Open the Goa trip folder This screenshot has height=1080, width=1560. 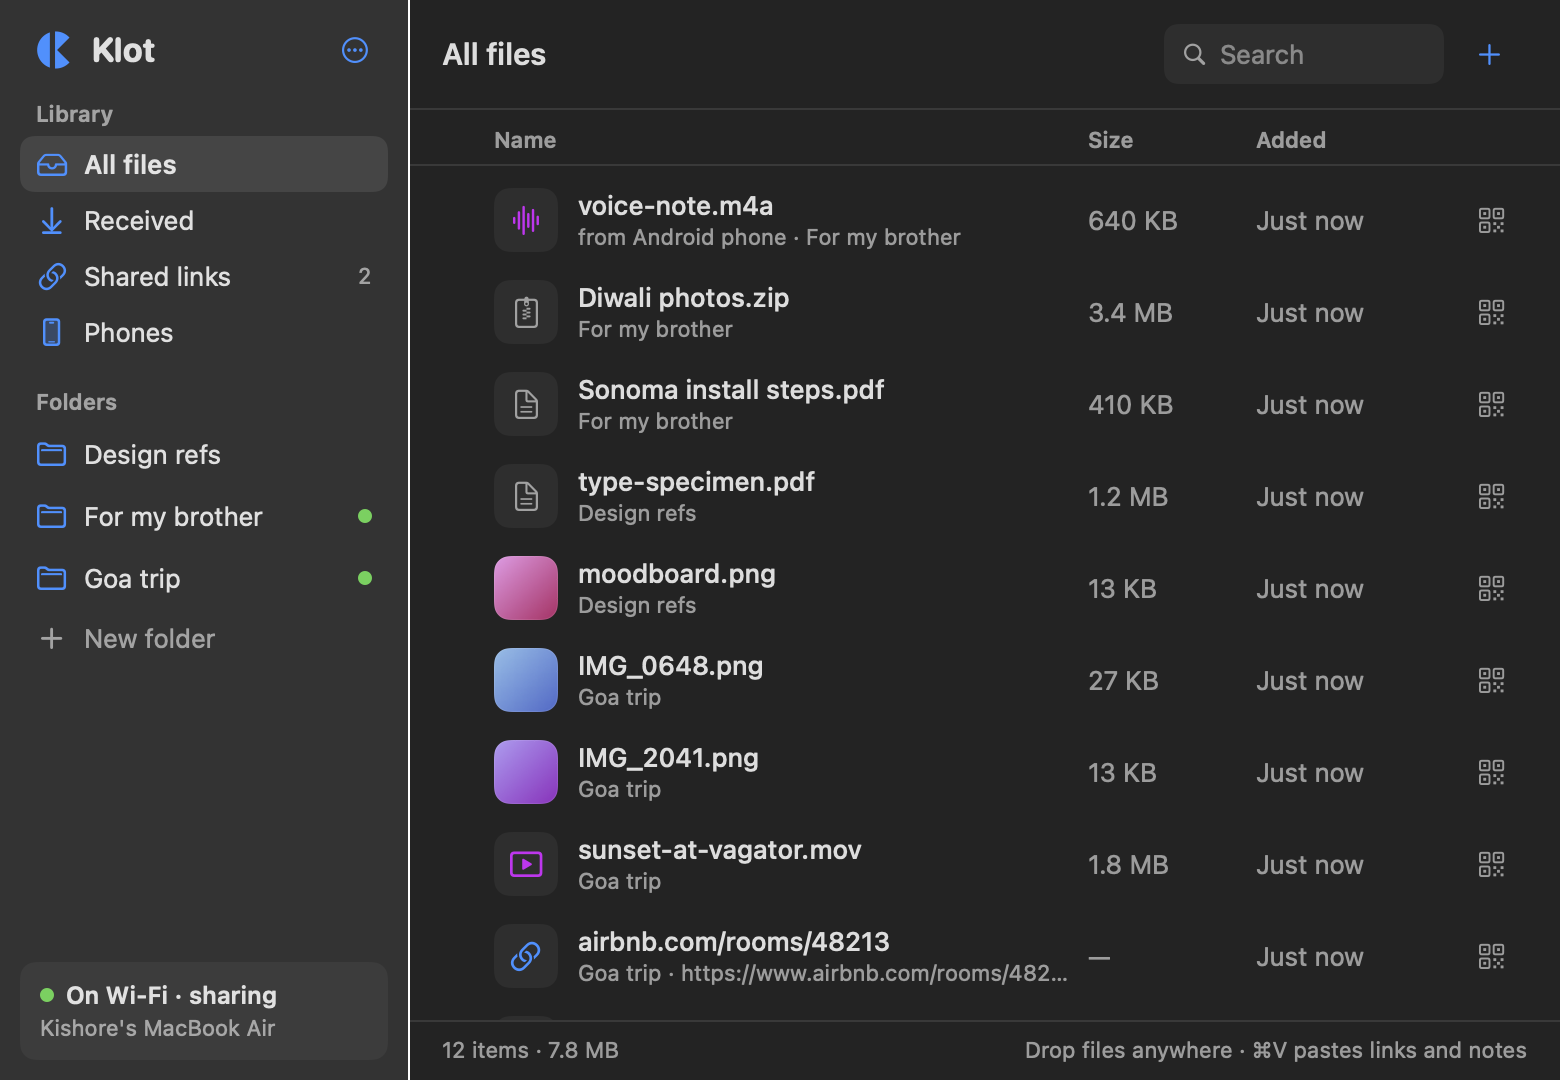[204, 578]
